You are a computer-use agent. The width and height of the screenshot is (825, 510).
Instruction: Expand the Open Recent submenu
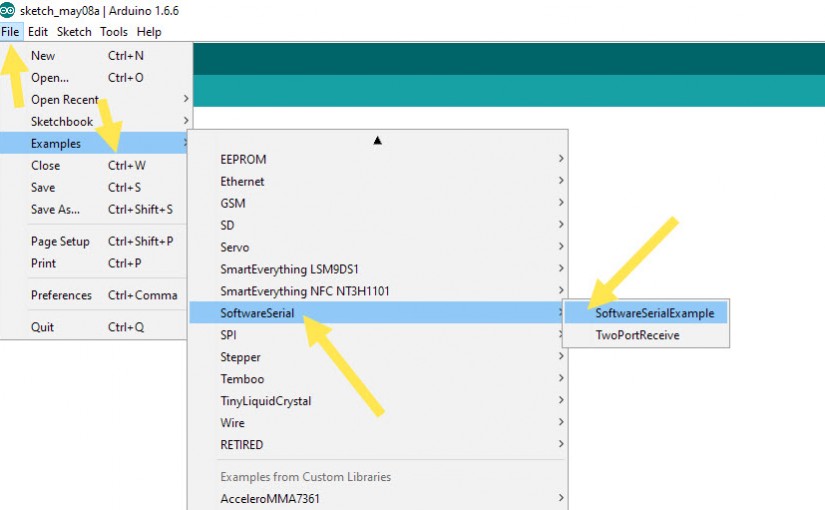pos(65,100)
